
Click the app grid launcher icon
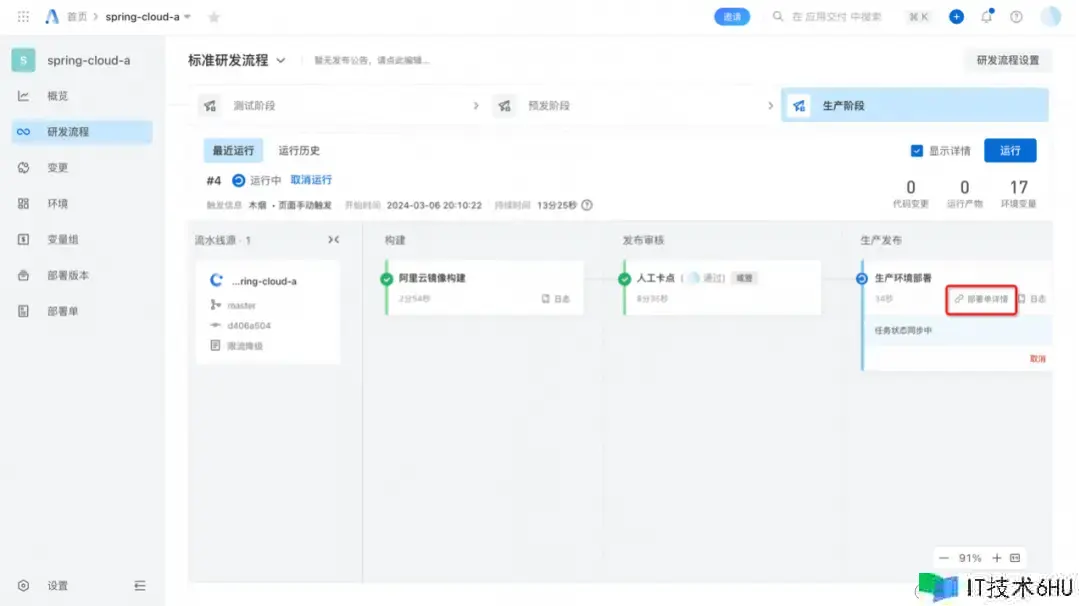pyautogui.click(x=23, y=17)
